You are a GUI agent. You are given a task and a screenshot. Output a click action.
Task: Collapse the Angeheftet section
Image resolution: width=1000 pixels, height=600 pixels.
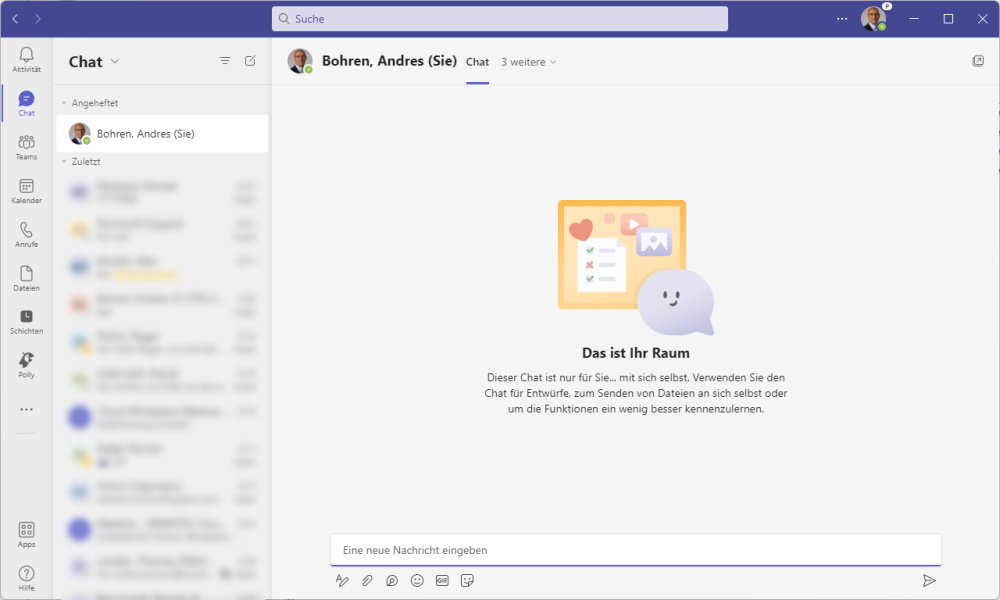tap(91, 103)
